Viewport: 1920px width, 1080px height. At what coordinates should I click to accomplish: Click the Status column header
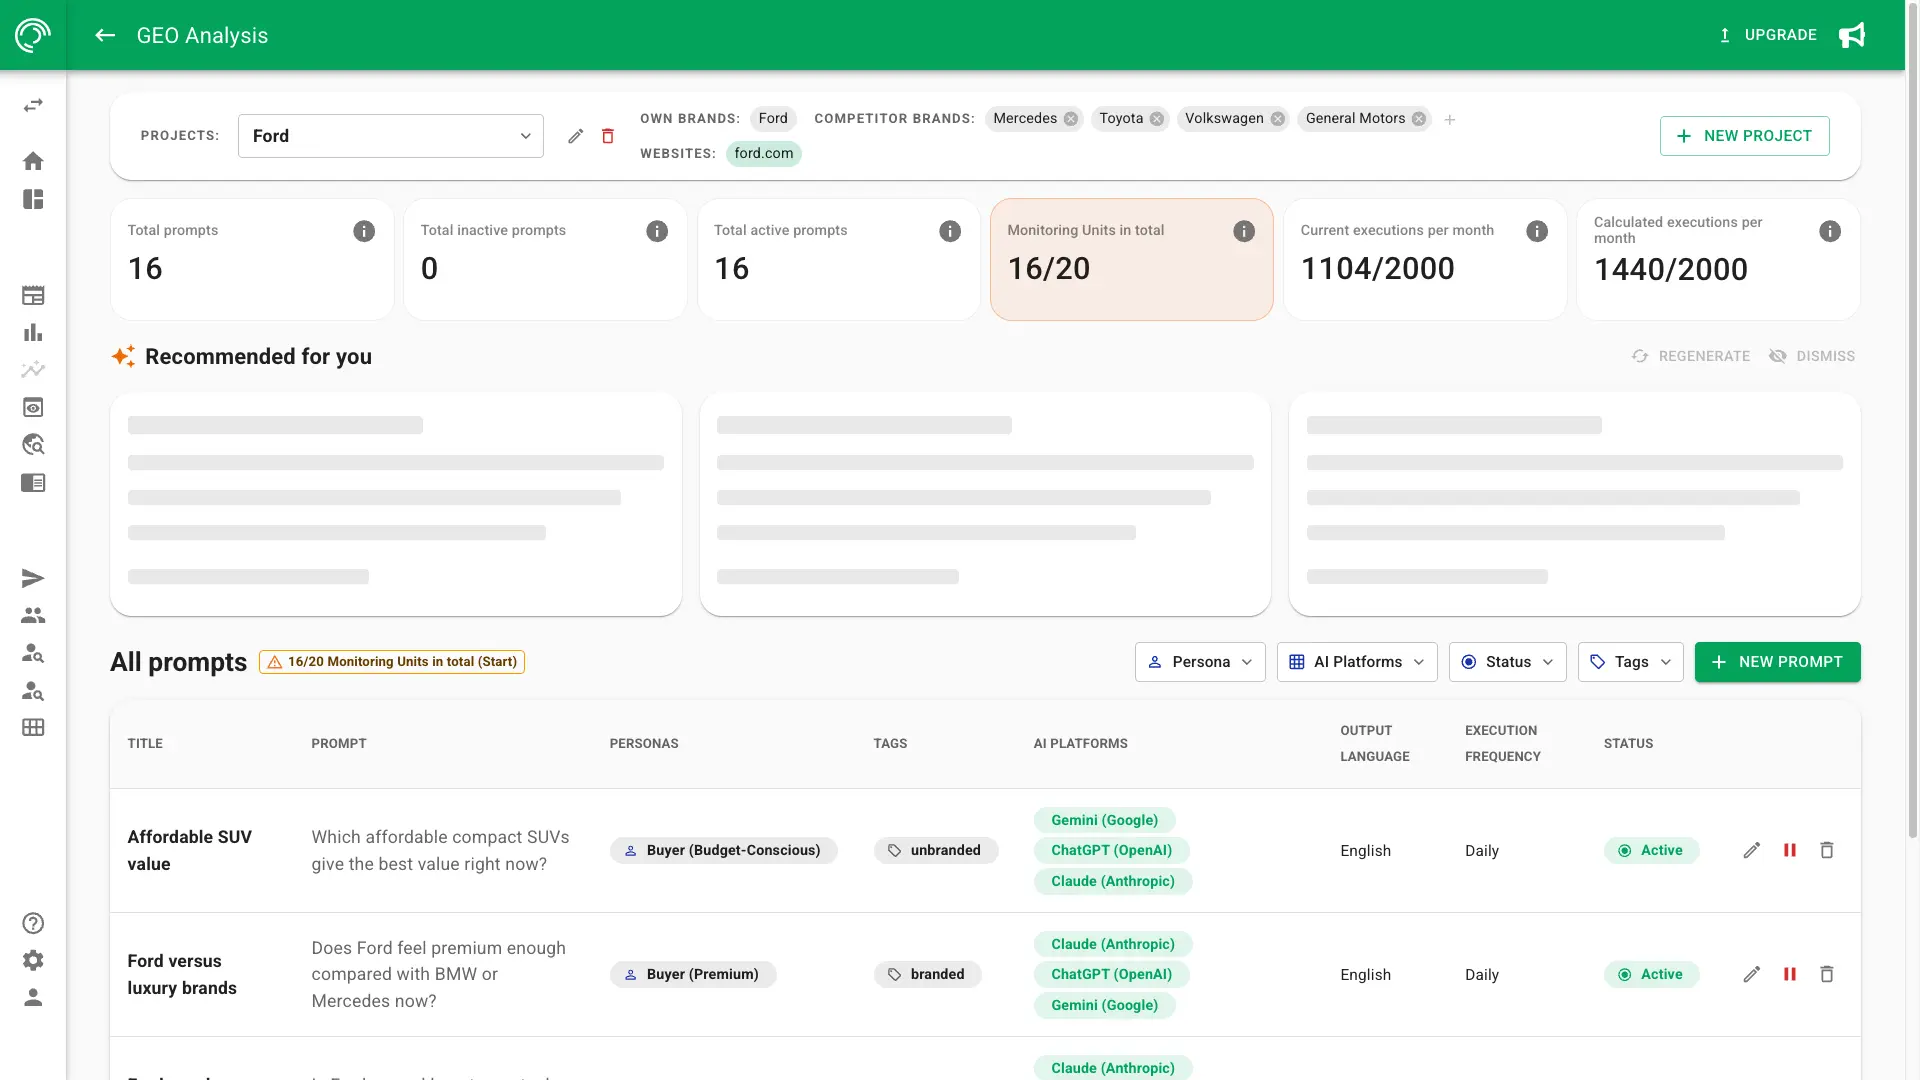point(1628,743)
